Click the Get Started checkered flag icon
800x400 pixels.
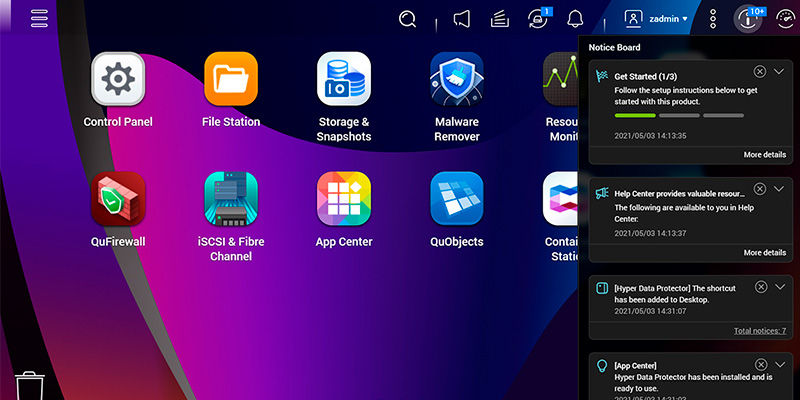click(x=602, y=76)
